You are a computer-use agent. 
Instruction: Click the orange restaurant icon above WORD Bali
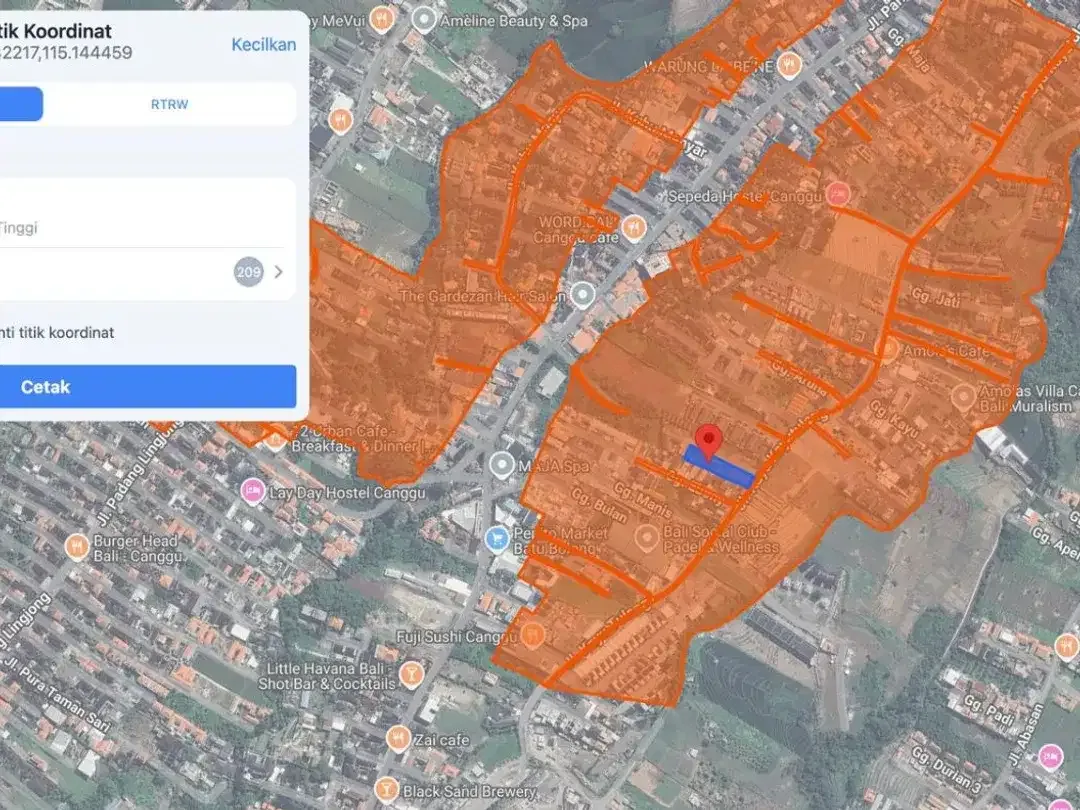(x=340, y=121)
